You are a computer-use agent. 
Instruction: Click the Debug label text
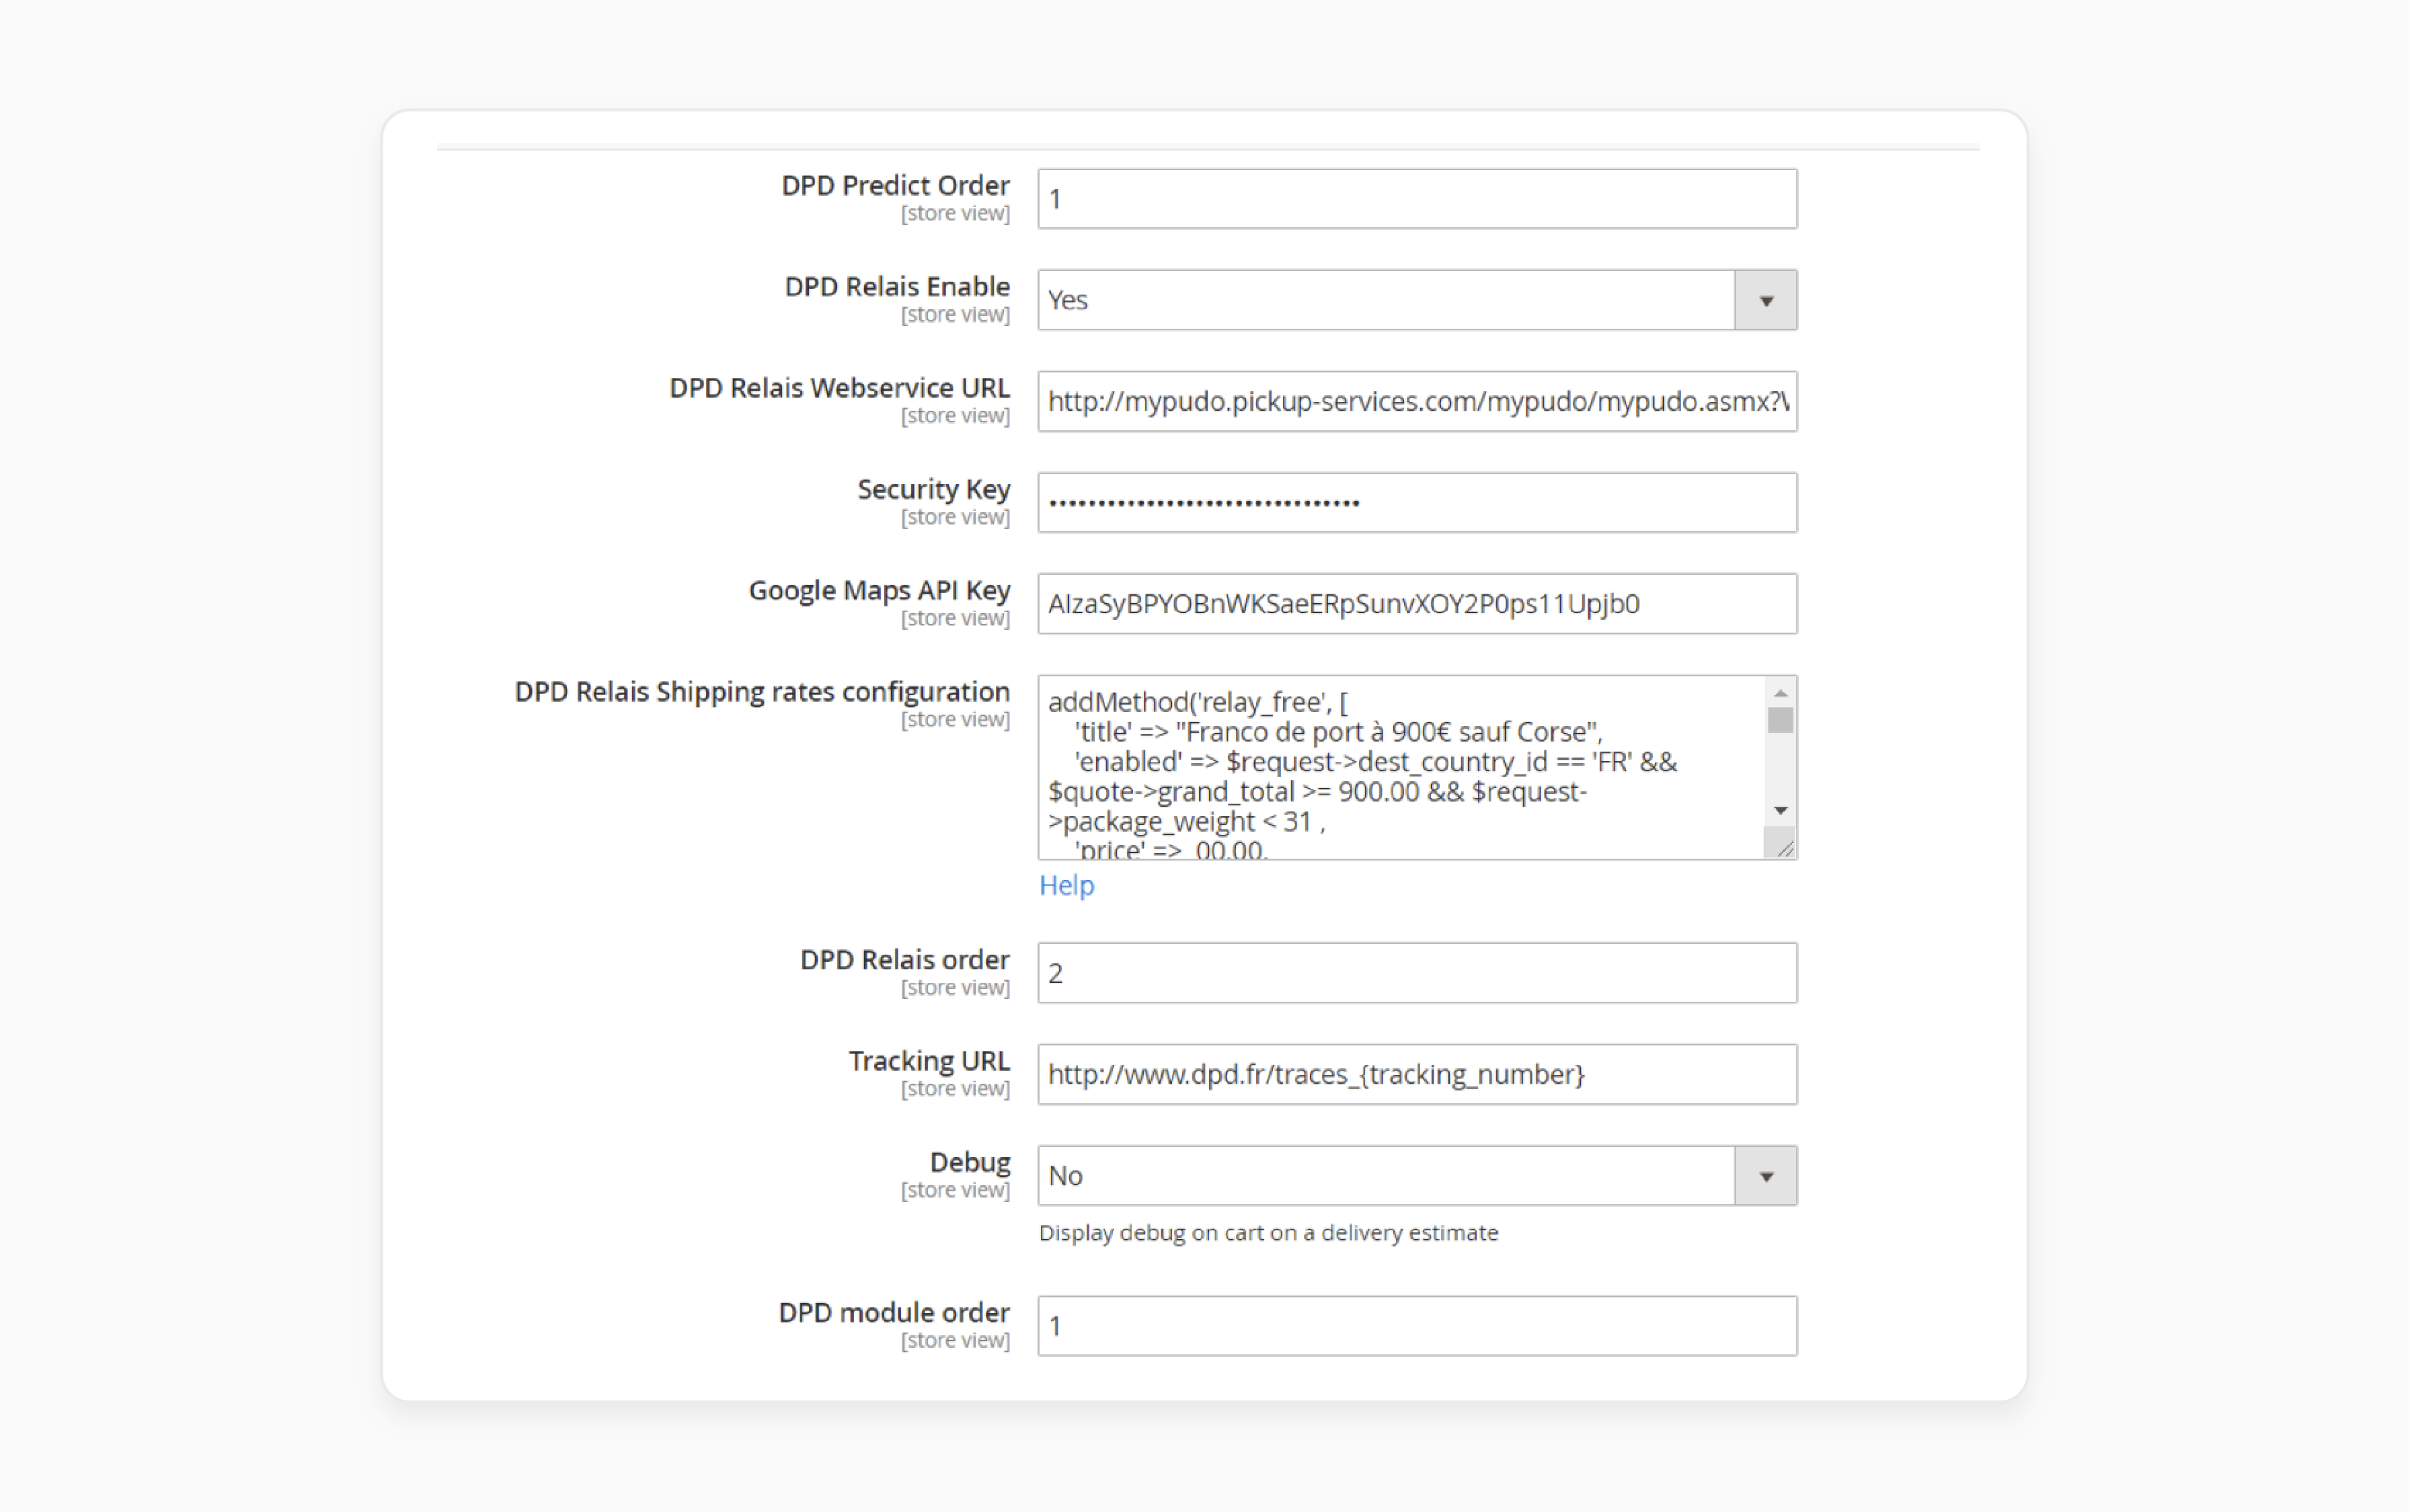tap(969, 1163)
